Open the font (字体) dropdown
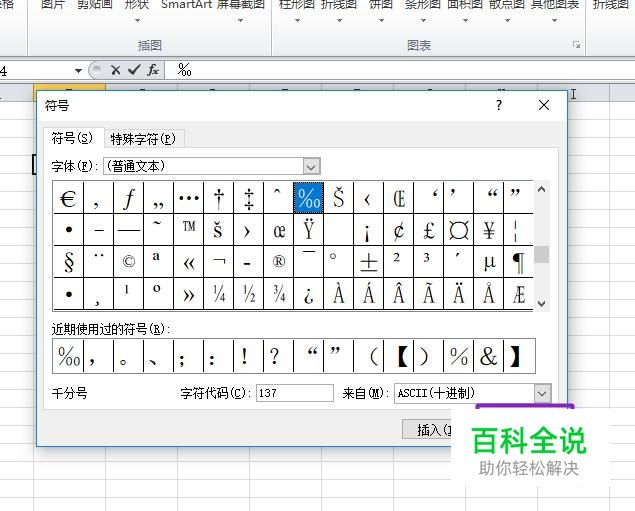 (x=311, y=166)
